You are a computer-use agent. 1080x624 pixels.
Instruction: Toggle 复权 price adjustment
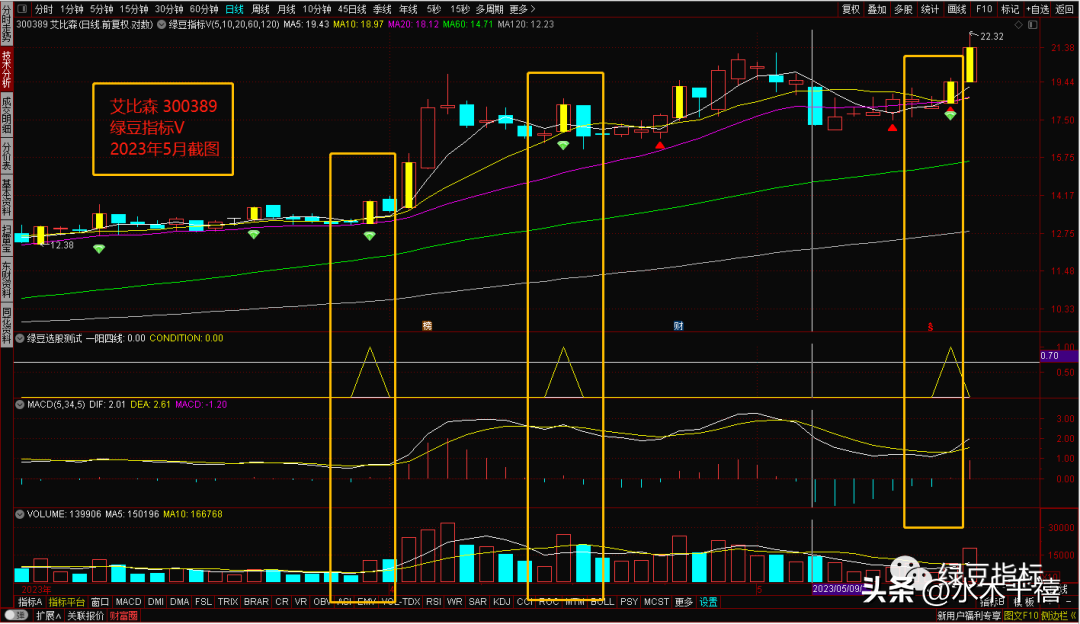850,8
